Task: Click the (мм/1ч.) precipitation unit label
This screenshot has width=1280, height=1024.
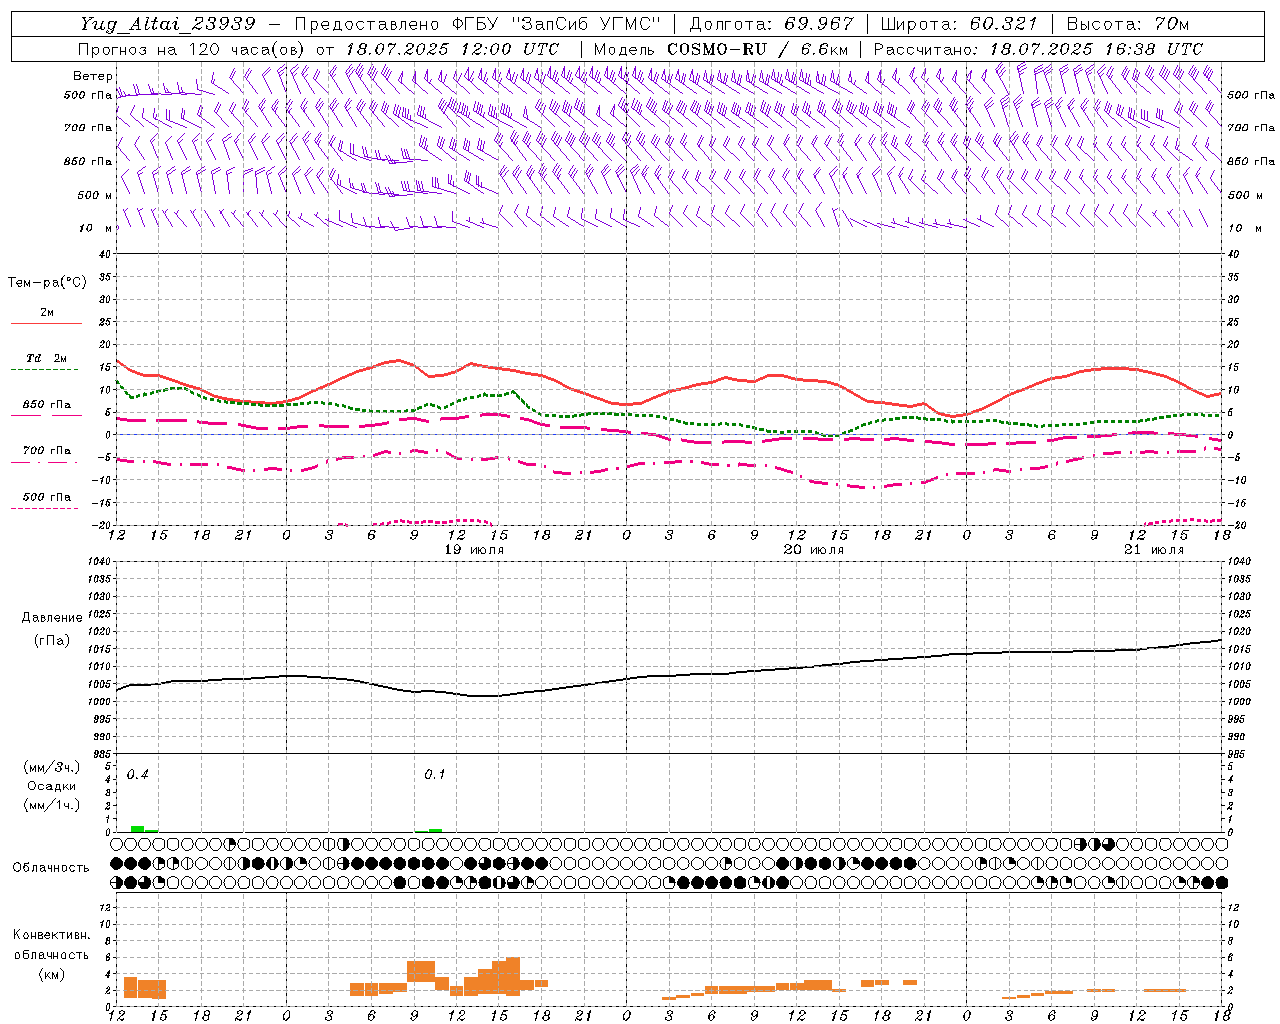Action: (x=51, y=805)
